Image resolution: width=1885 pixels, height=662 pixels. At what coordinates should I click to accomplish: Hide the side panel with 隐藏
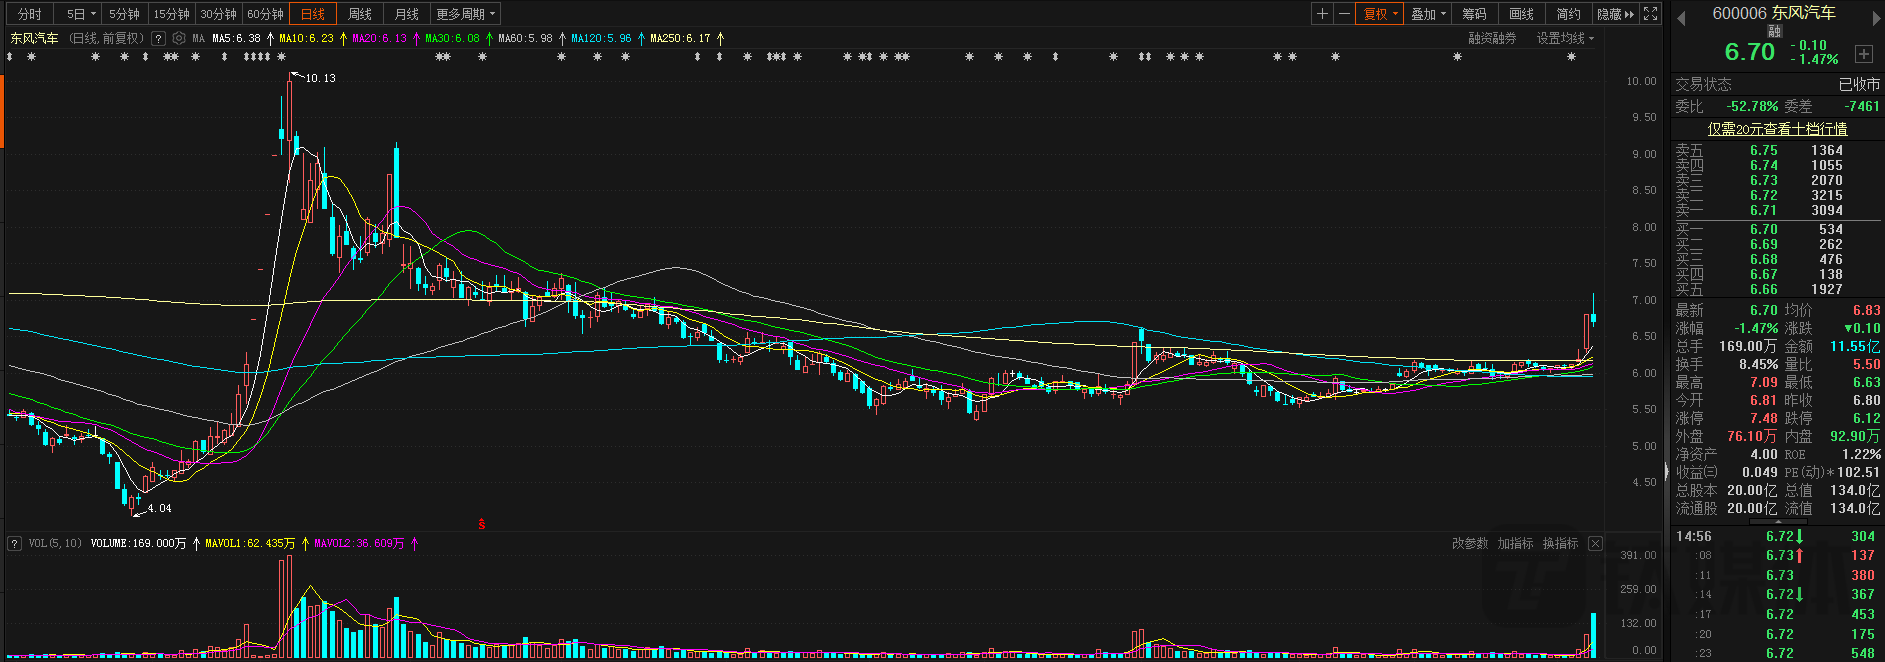(1615, 14)
